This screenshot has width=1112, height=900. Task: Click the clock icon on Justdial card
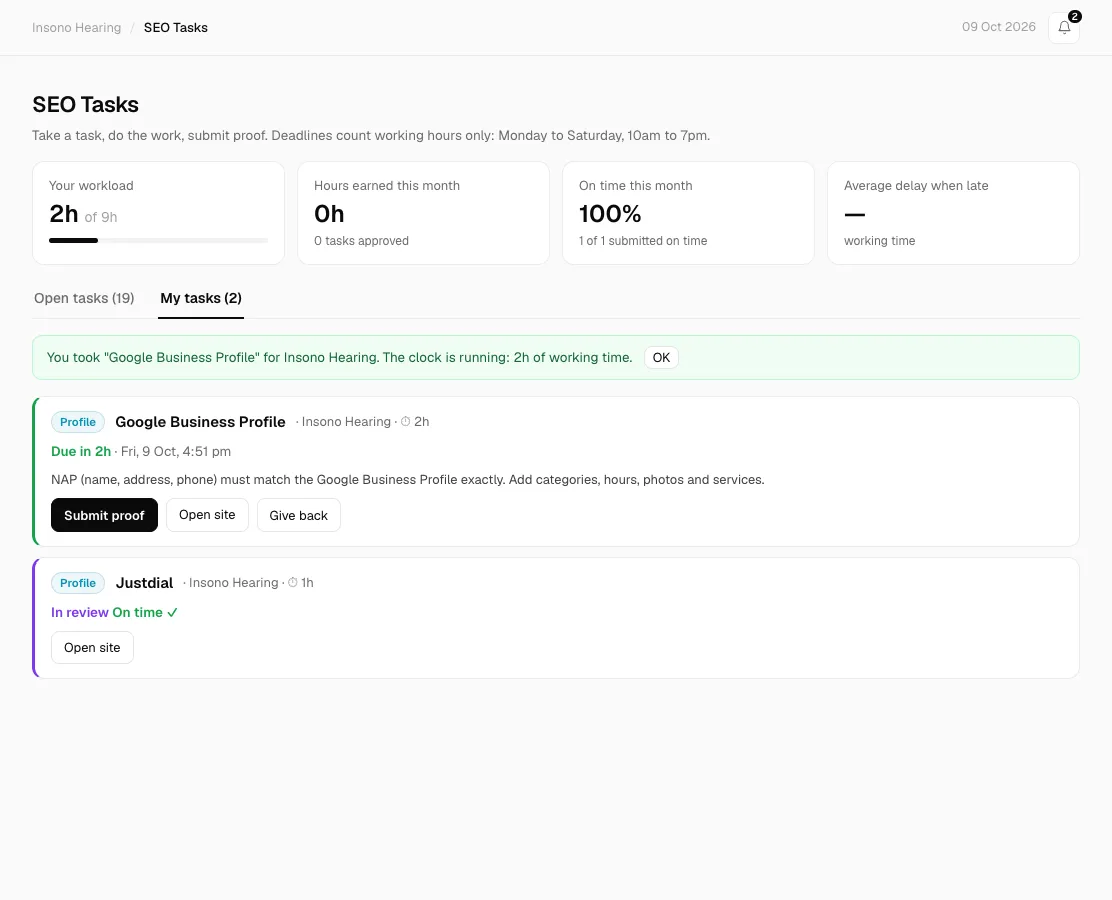[292, 582]
